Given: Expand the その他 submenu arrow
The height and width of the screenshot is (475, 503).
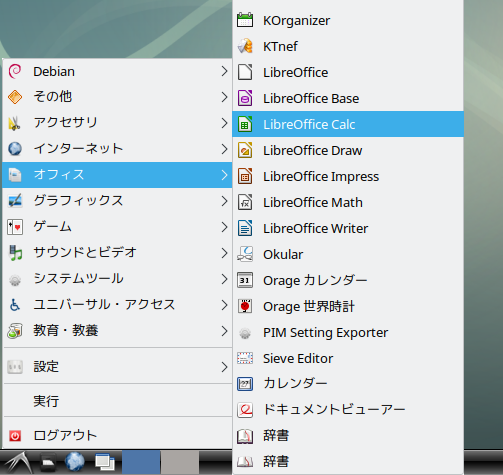Looking at the screenshot, I should click(224, 97).
